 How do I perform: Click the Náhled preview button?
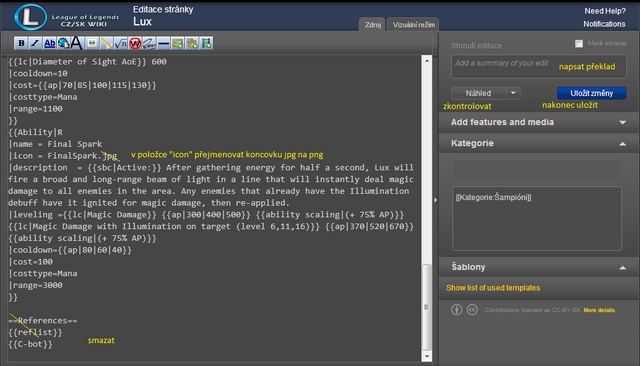pos(478,93)
